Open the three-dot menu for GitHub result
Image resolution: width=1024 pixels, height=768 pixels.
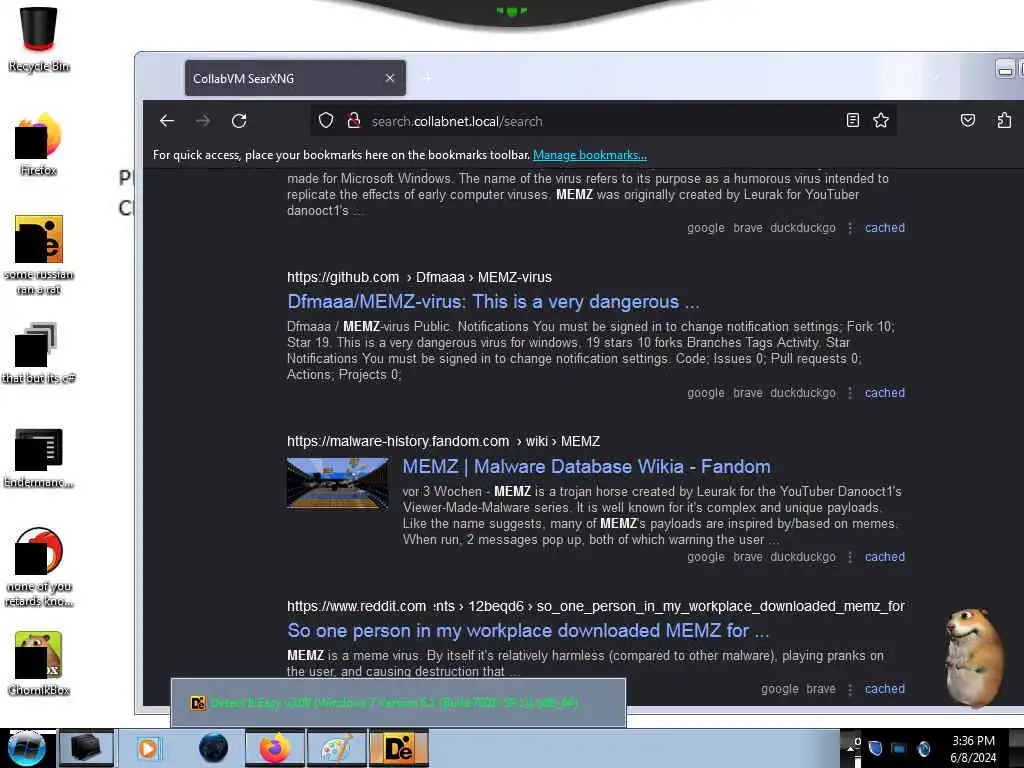point(850,392)
